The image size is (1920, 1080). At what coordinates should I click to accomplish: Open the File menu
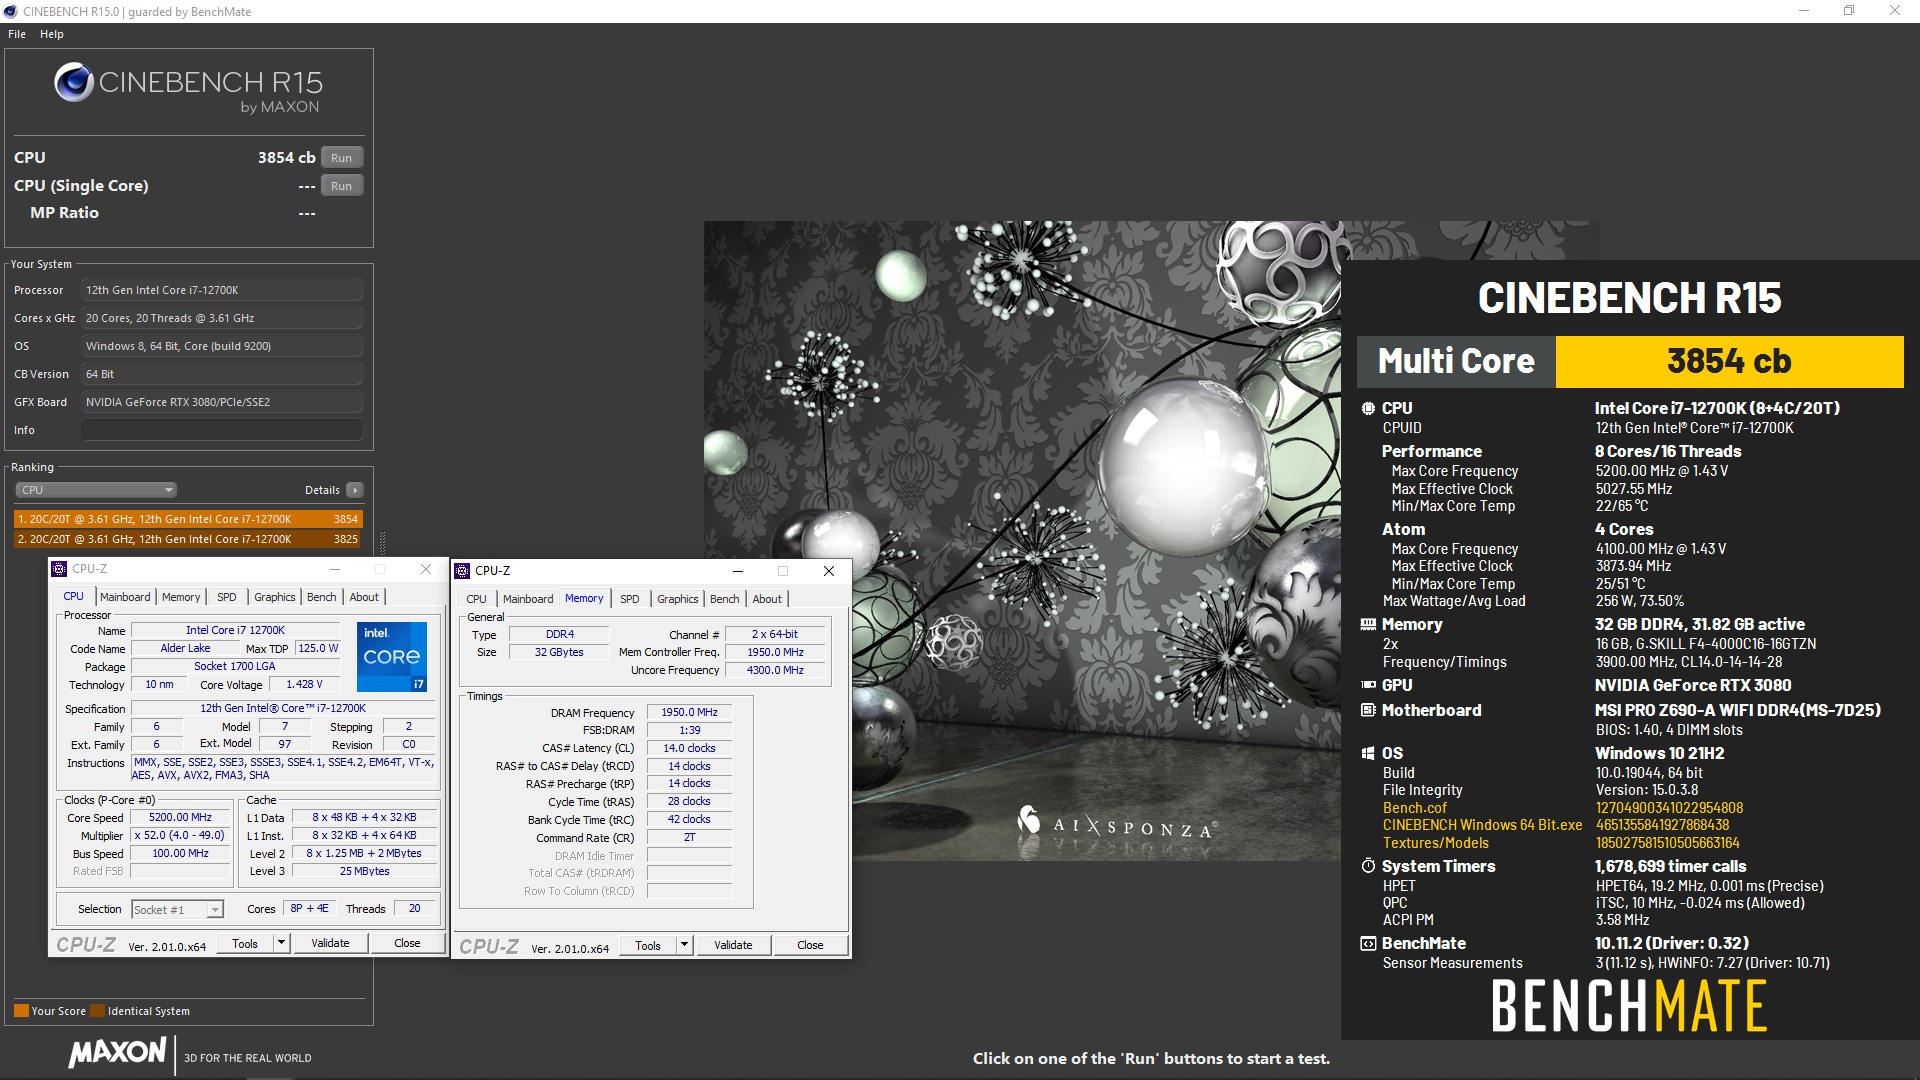coord(17,34)
